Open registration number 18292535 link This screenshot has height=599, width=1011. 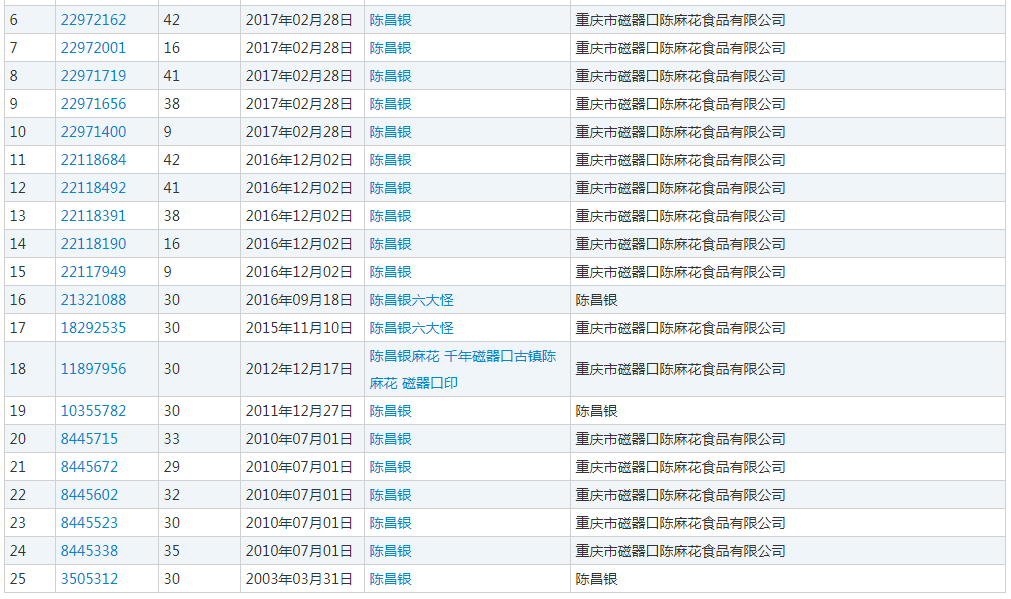pos(93,328)
